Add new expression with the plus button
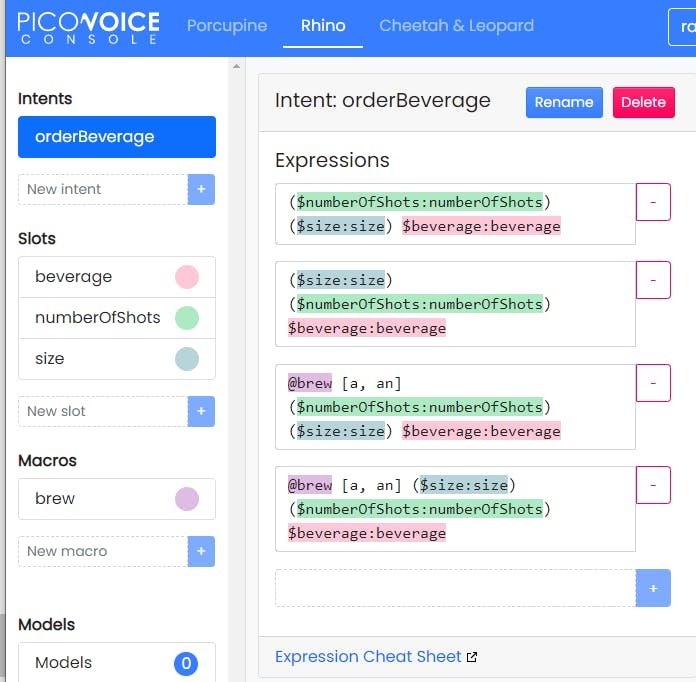 point(653,589)
